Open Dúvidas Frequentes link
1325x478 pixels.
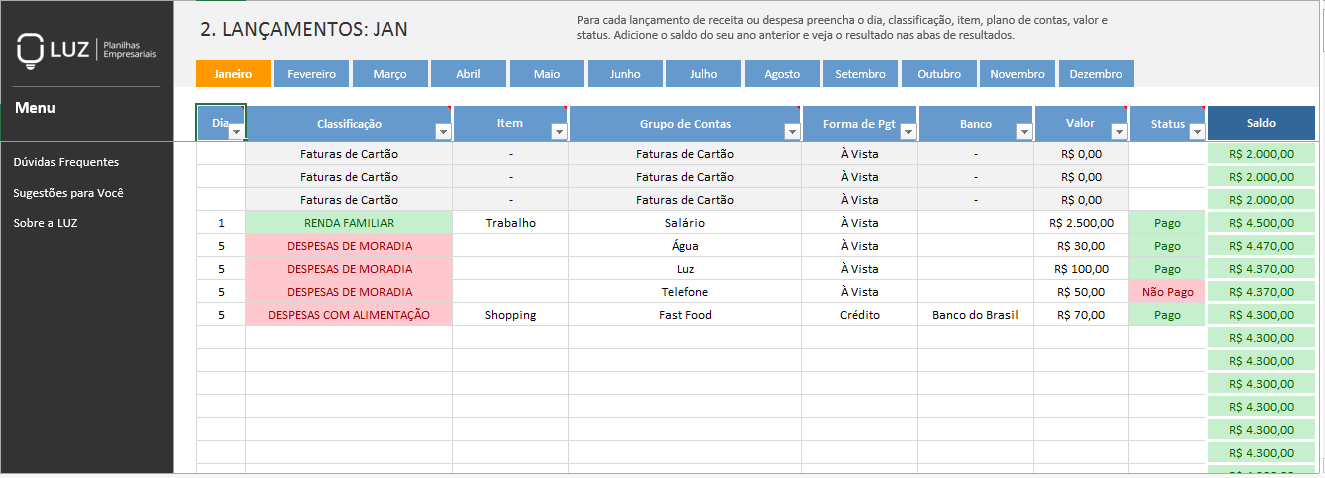(x=66, y=162)
